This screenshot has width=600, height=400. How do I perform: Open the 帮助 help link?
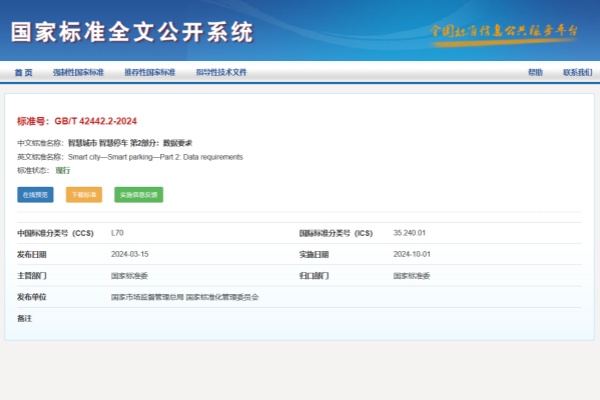[x=535, y=73]
